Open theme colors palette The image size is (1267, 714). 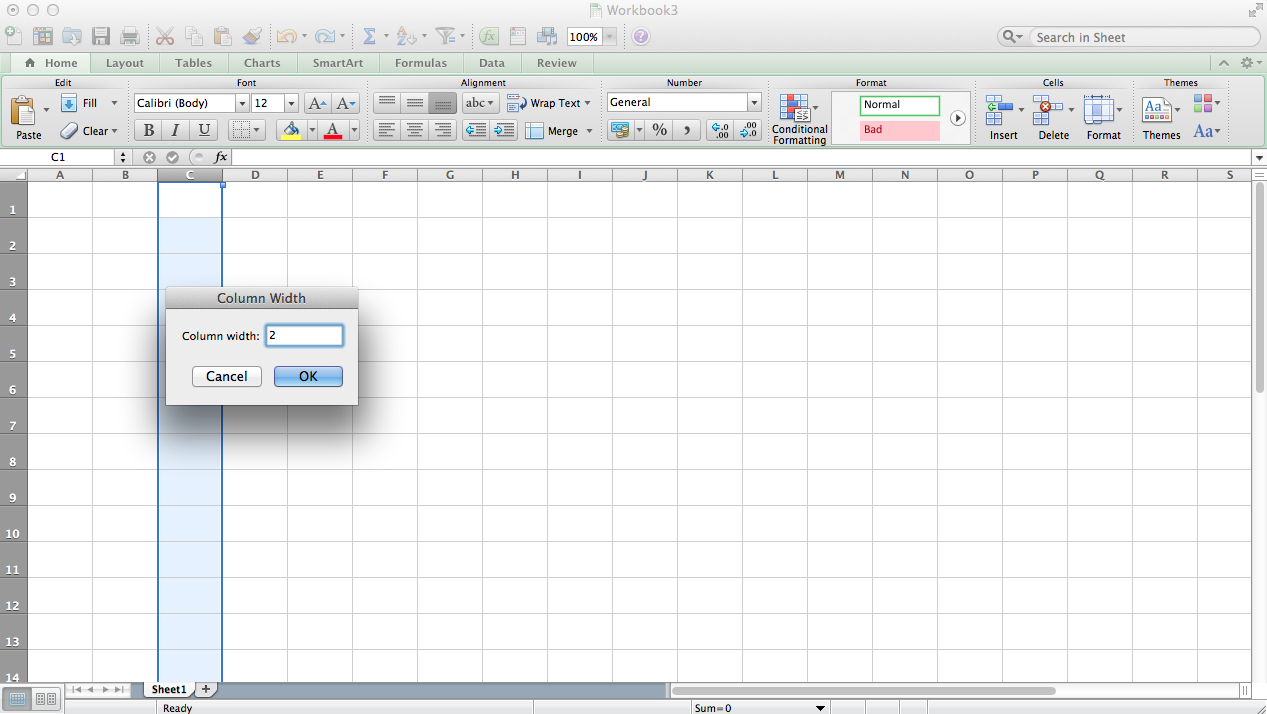pos(1204,103)
